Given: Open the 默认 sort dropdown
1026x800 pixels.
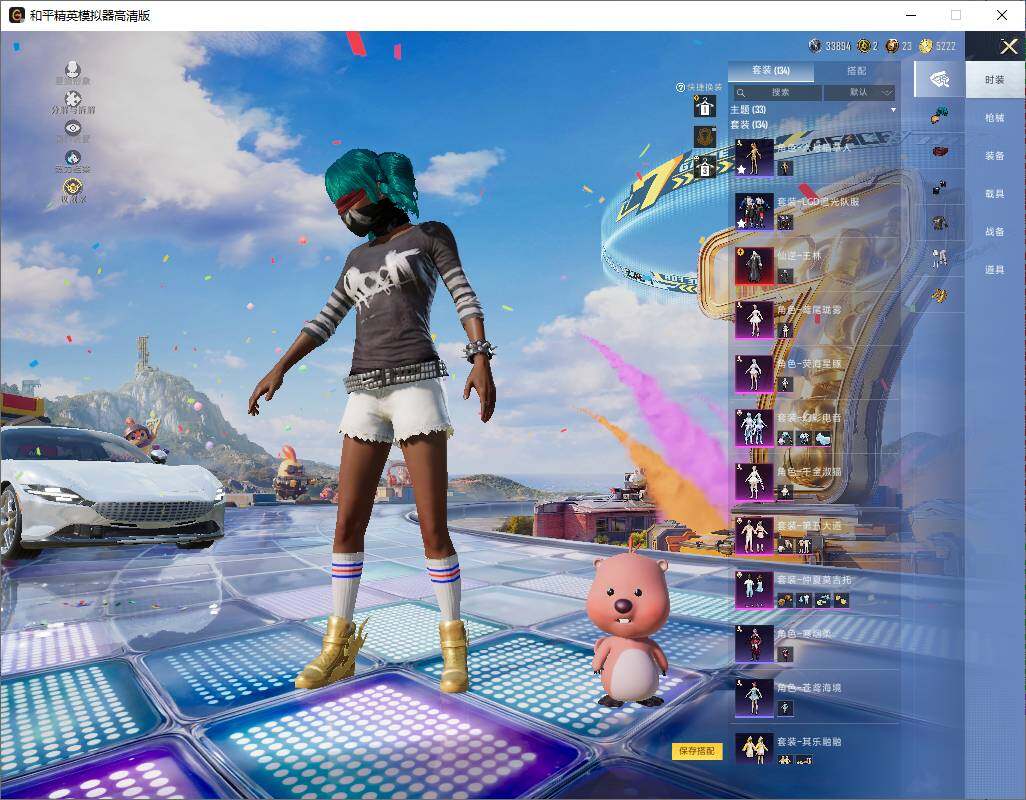Looking at the screenshot, I should point(858,92).
